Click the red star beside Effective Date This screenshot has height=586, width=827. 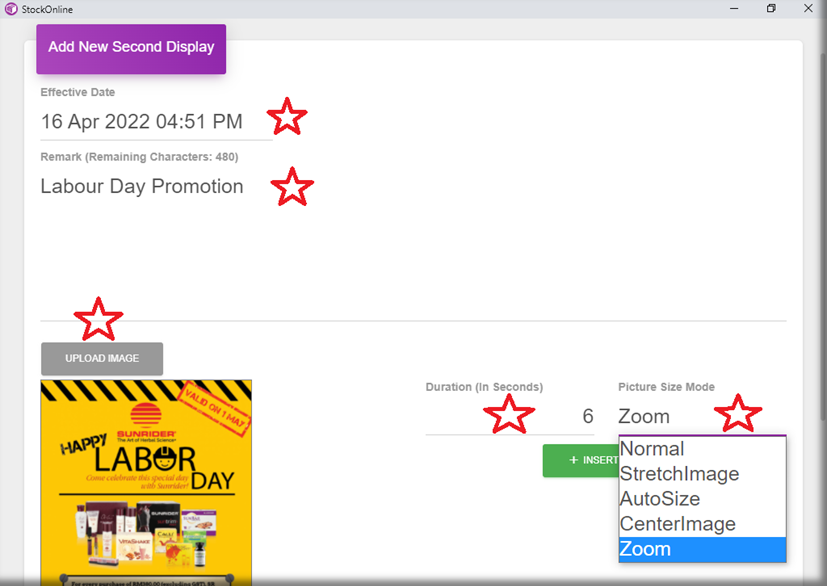(287, 118)
